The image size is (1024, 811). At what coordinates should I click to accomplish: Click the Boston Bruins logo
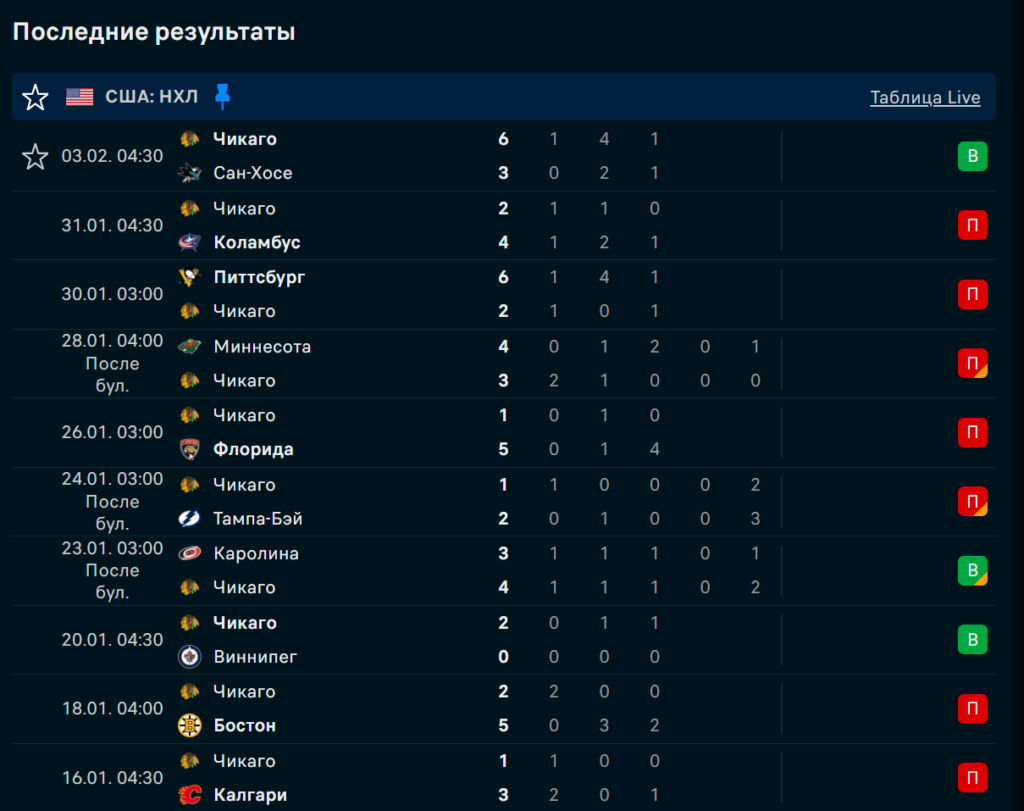tap(189, 726)
